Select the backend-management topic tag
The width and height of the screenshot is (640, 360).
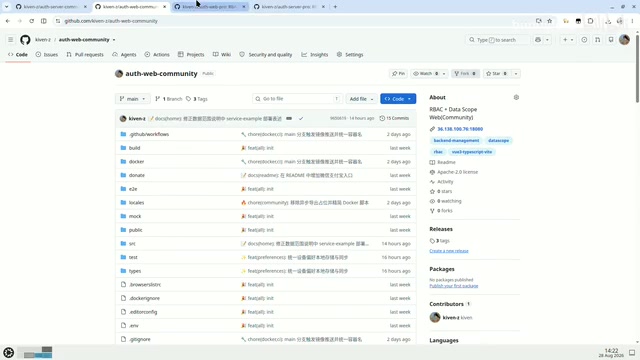(x=456, y=140)
